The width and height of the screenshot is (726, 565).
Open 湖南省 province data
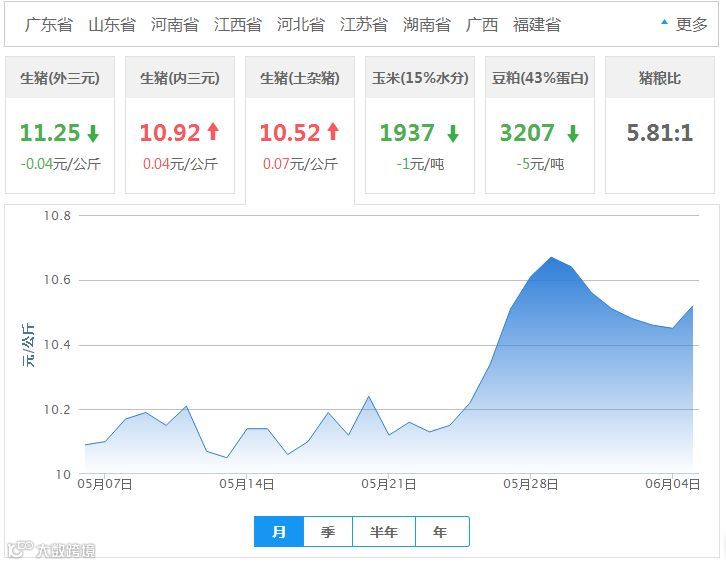click(x=426, y=25)
